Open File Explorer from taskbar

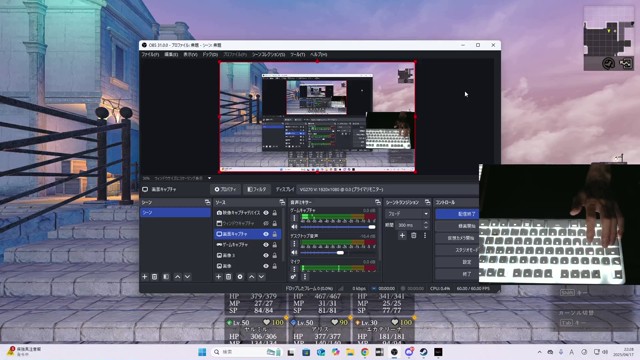350,352
